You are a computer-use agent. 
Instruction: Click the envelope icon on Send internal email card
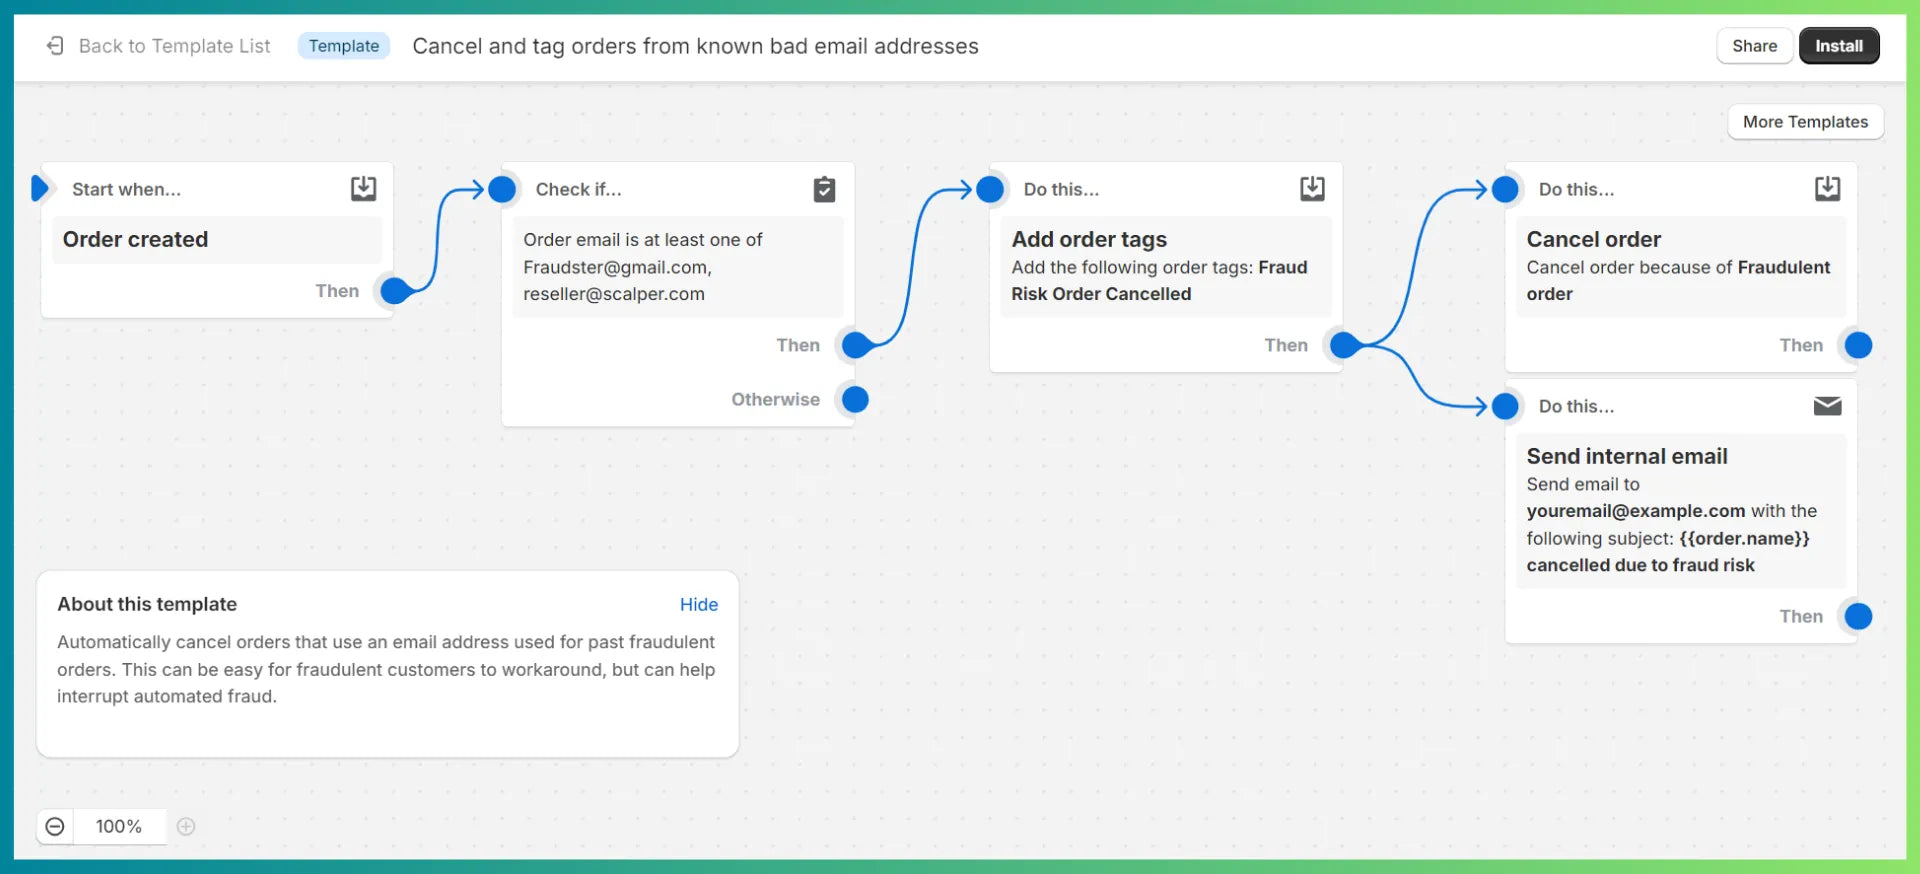coord(1827,406)
